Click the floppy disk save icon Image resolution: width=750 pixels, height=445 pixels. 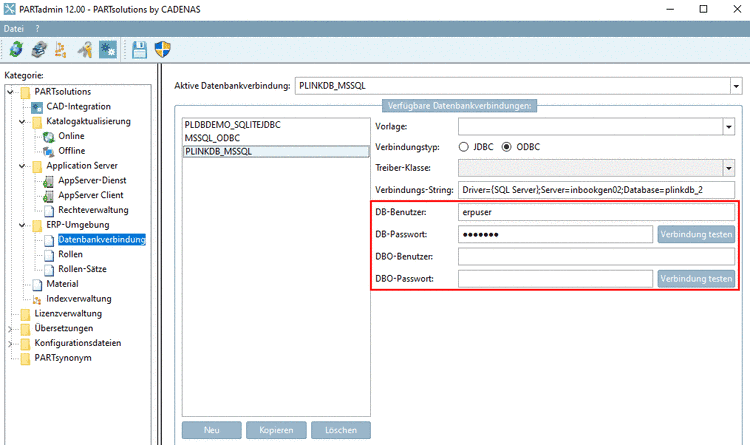[139, 49]
